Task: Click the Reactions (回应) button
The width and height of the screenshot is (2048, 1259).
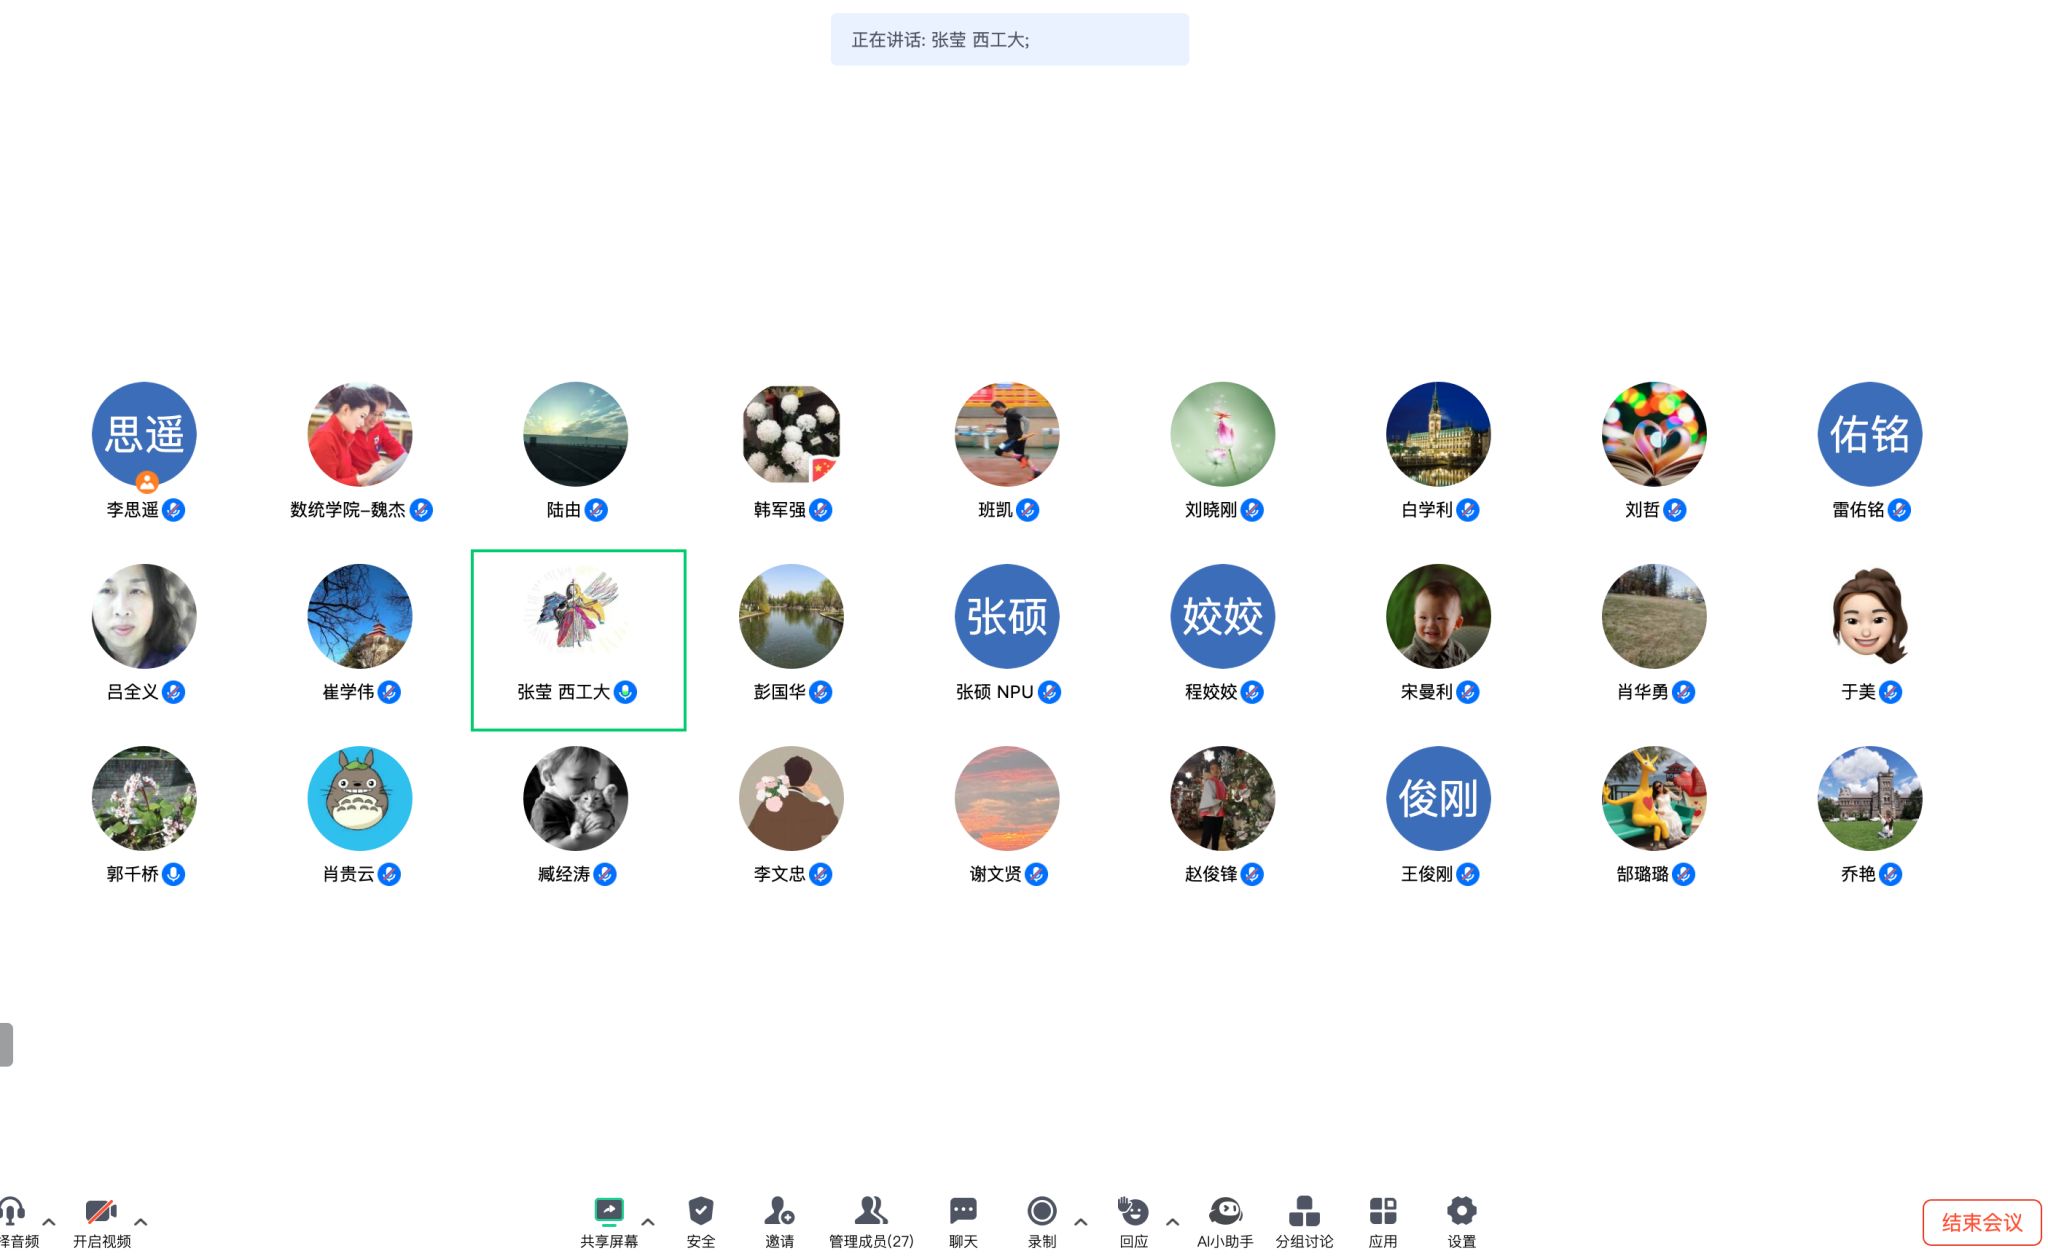Action: pos(1133,1212)
